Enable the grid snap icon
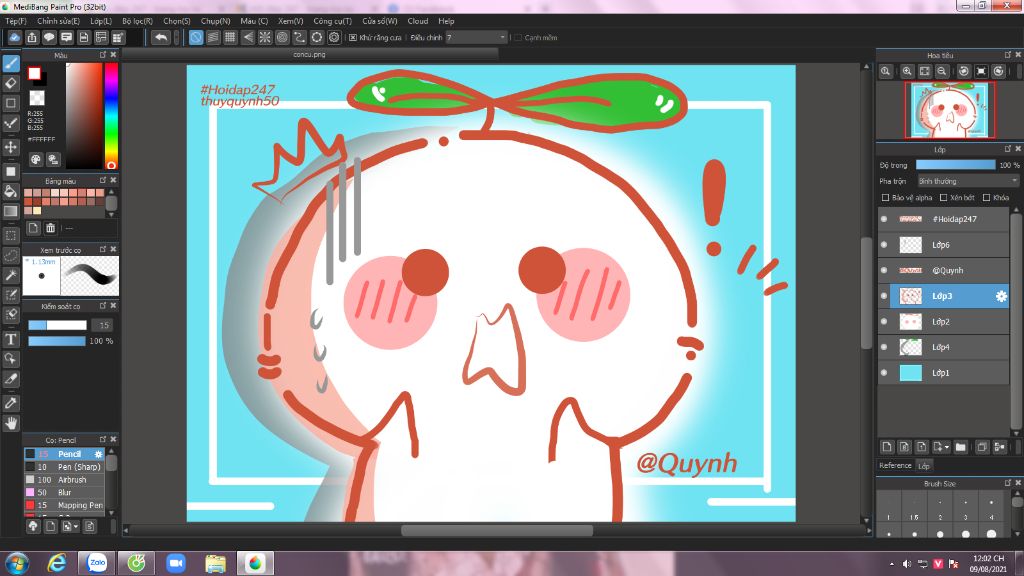The height and width of the screenshot is (576, 1024). [x=230, y=37]
